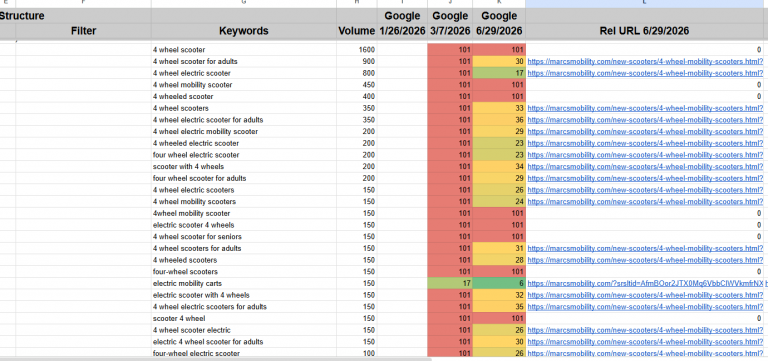Select the 3/7/2026 rank 17 for 'electric mobility carts'

point(450,284)
